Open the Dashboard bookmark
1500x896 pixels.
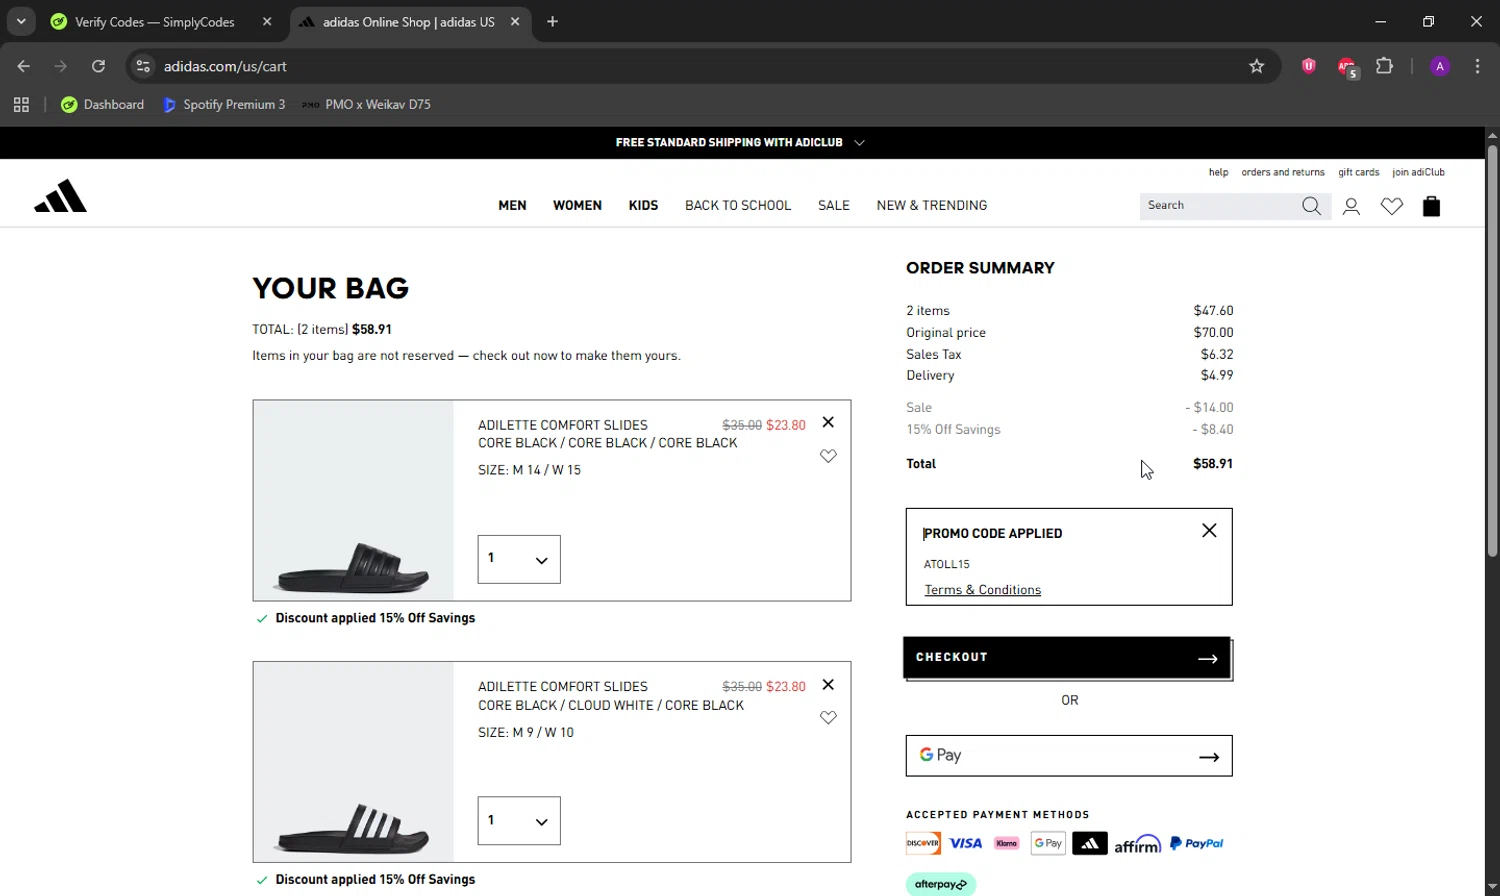(x=102, y=104)
